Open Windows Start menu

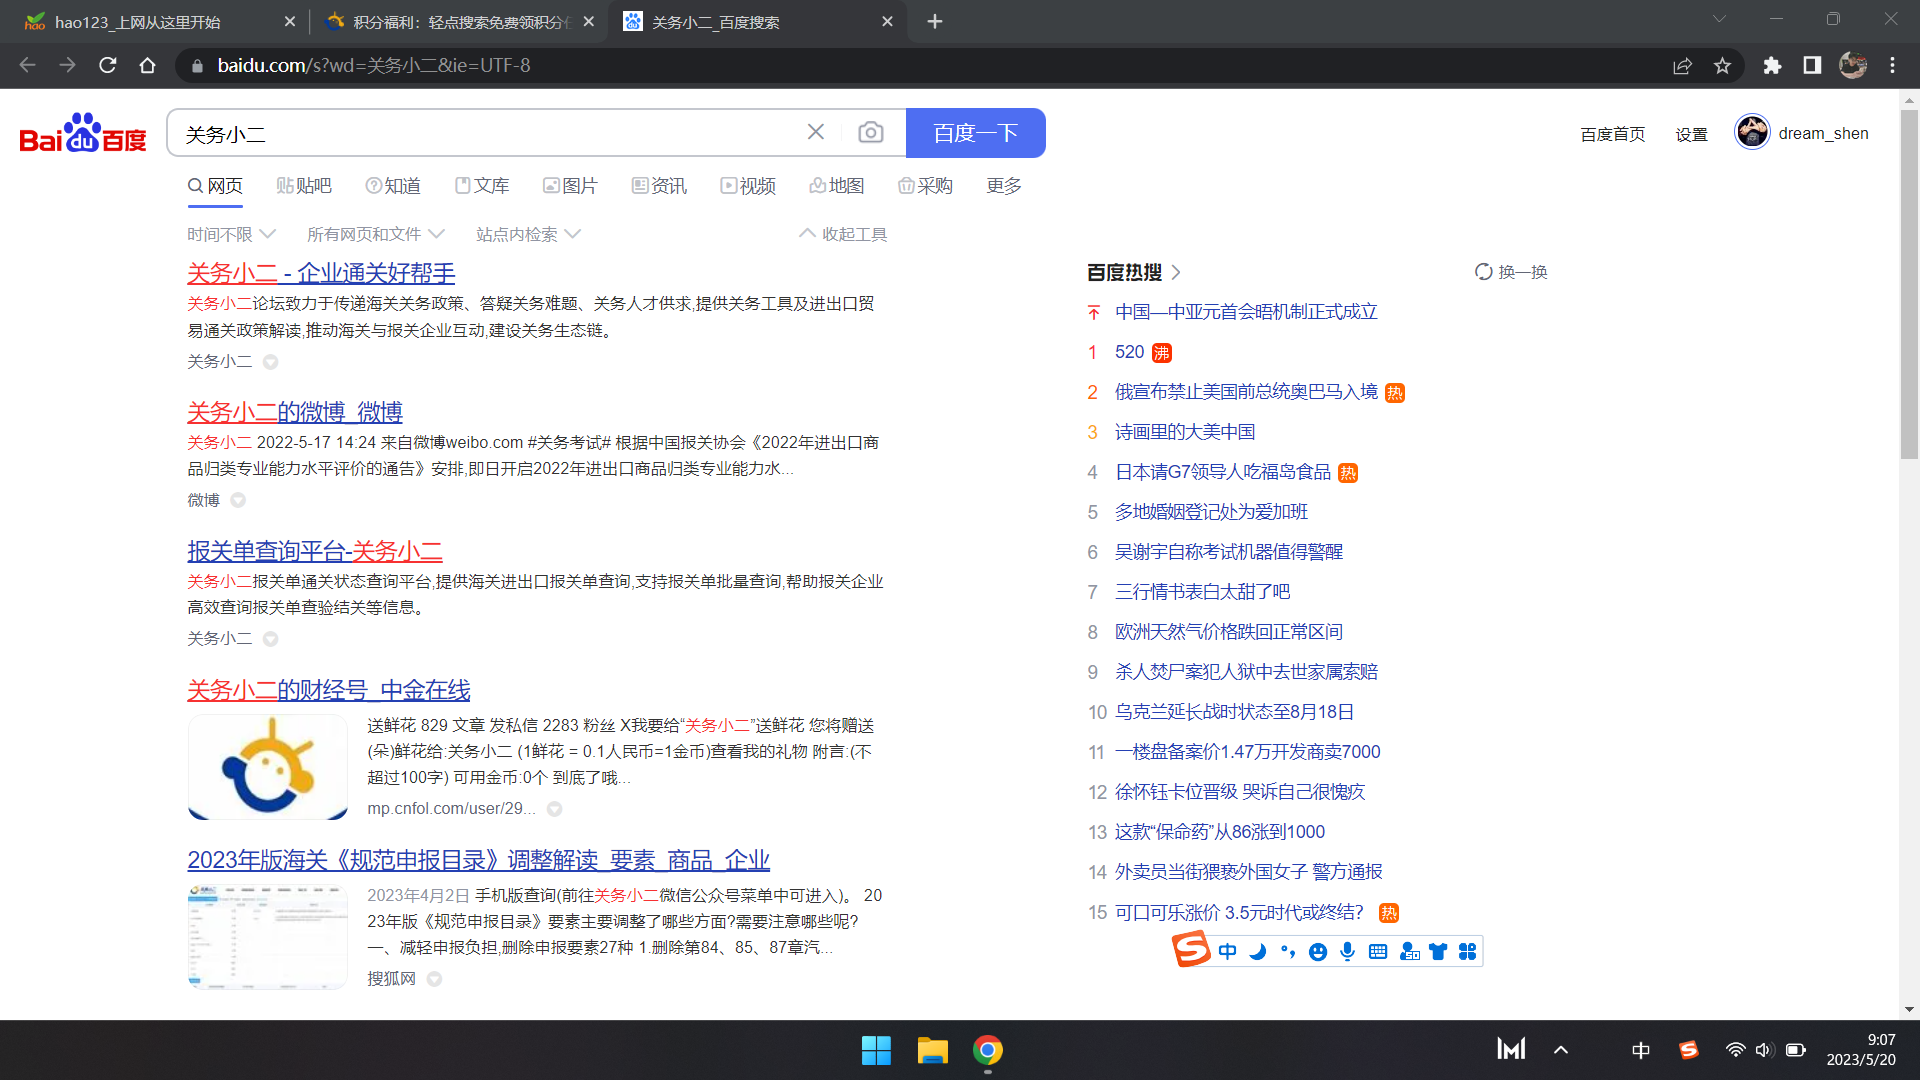tap(876, 1050)
